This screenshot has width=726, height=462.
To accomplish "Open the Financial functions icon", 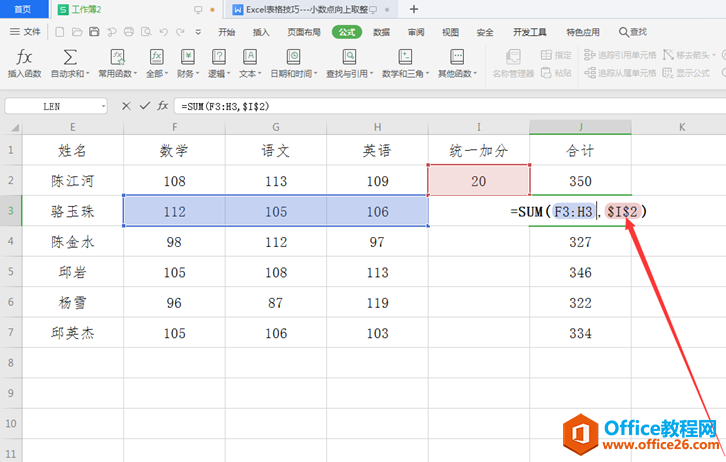I will 188,57.
